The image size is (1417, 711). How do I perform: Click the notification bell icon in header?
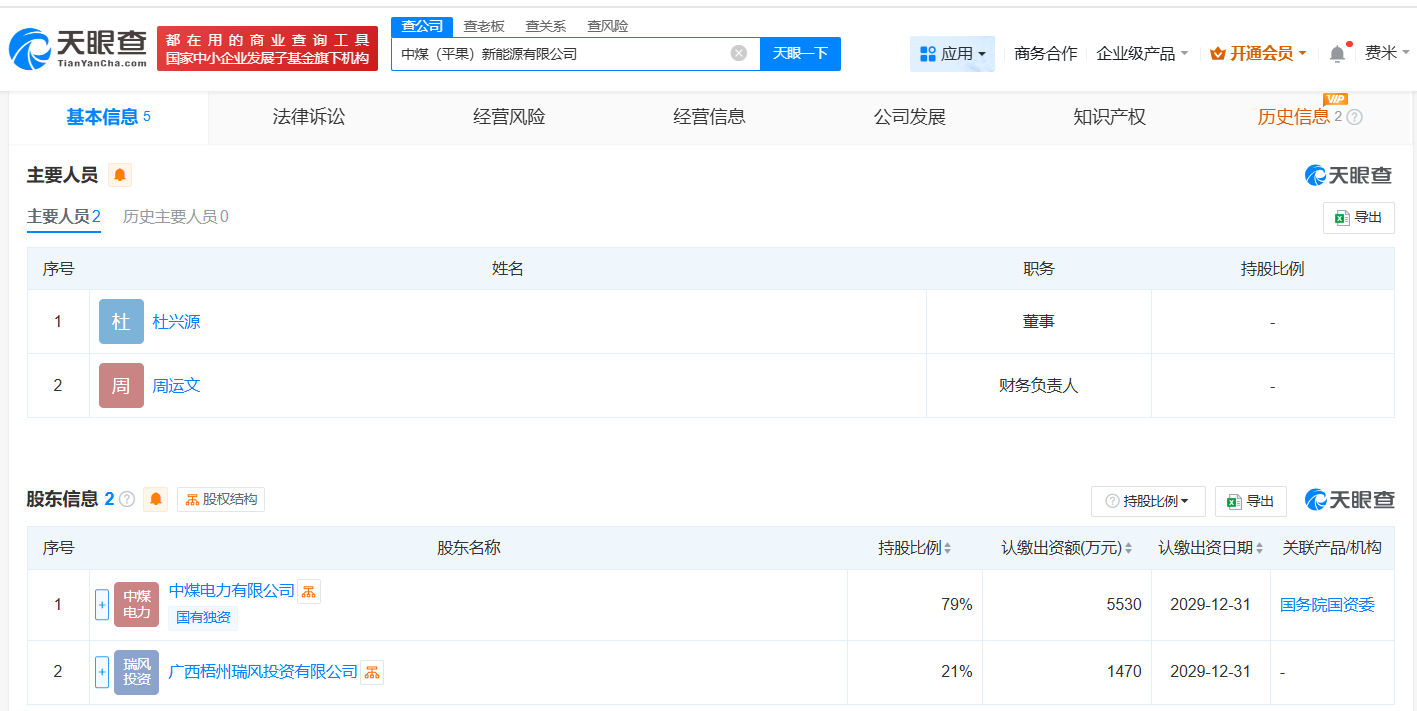point(1337,54)
